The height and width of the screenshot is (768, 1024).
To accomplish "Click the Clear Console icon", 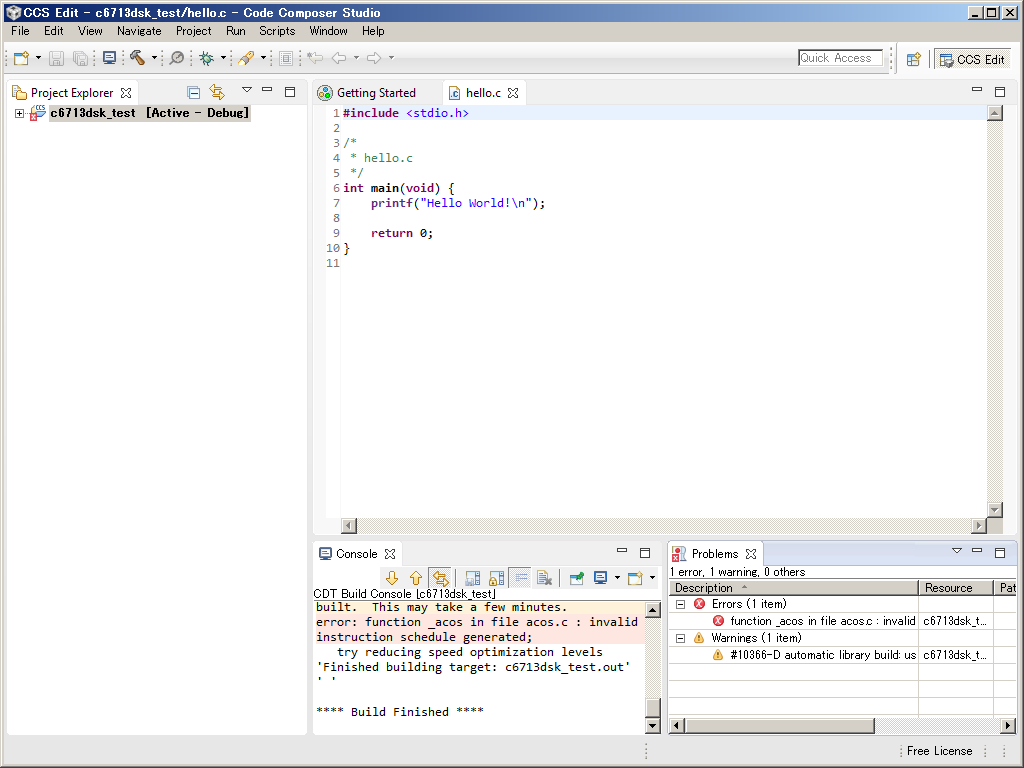I will click(x=544, y=578).
